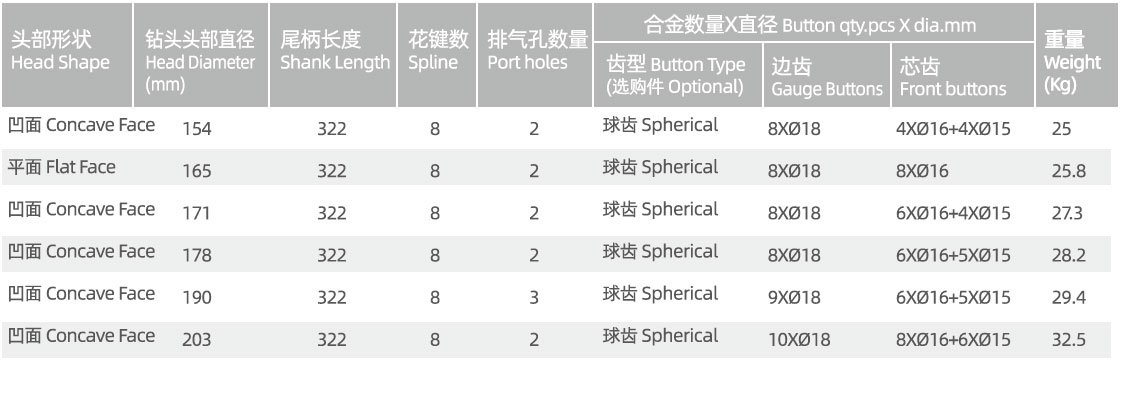This screenshot has width=1121, height=400.
Task: Select the 4XØ16+4XØ15 front buttons cell
Action: click(x=953, y=129)
